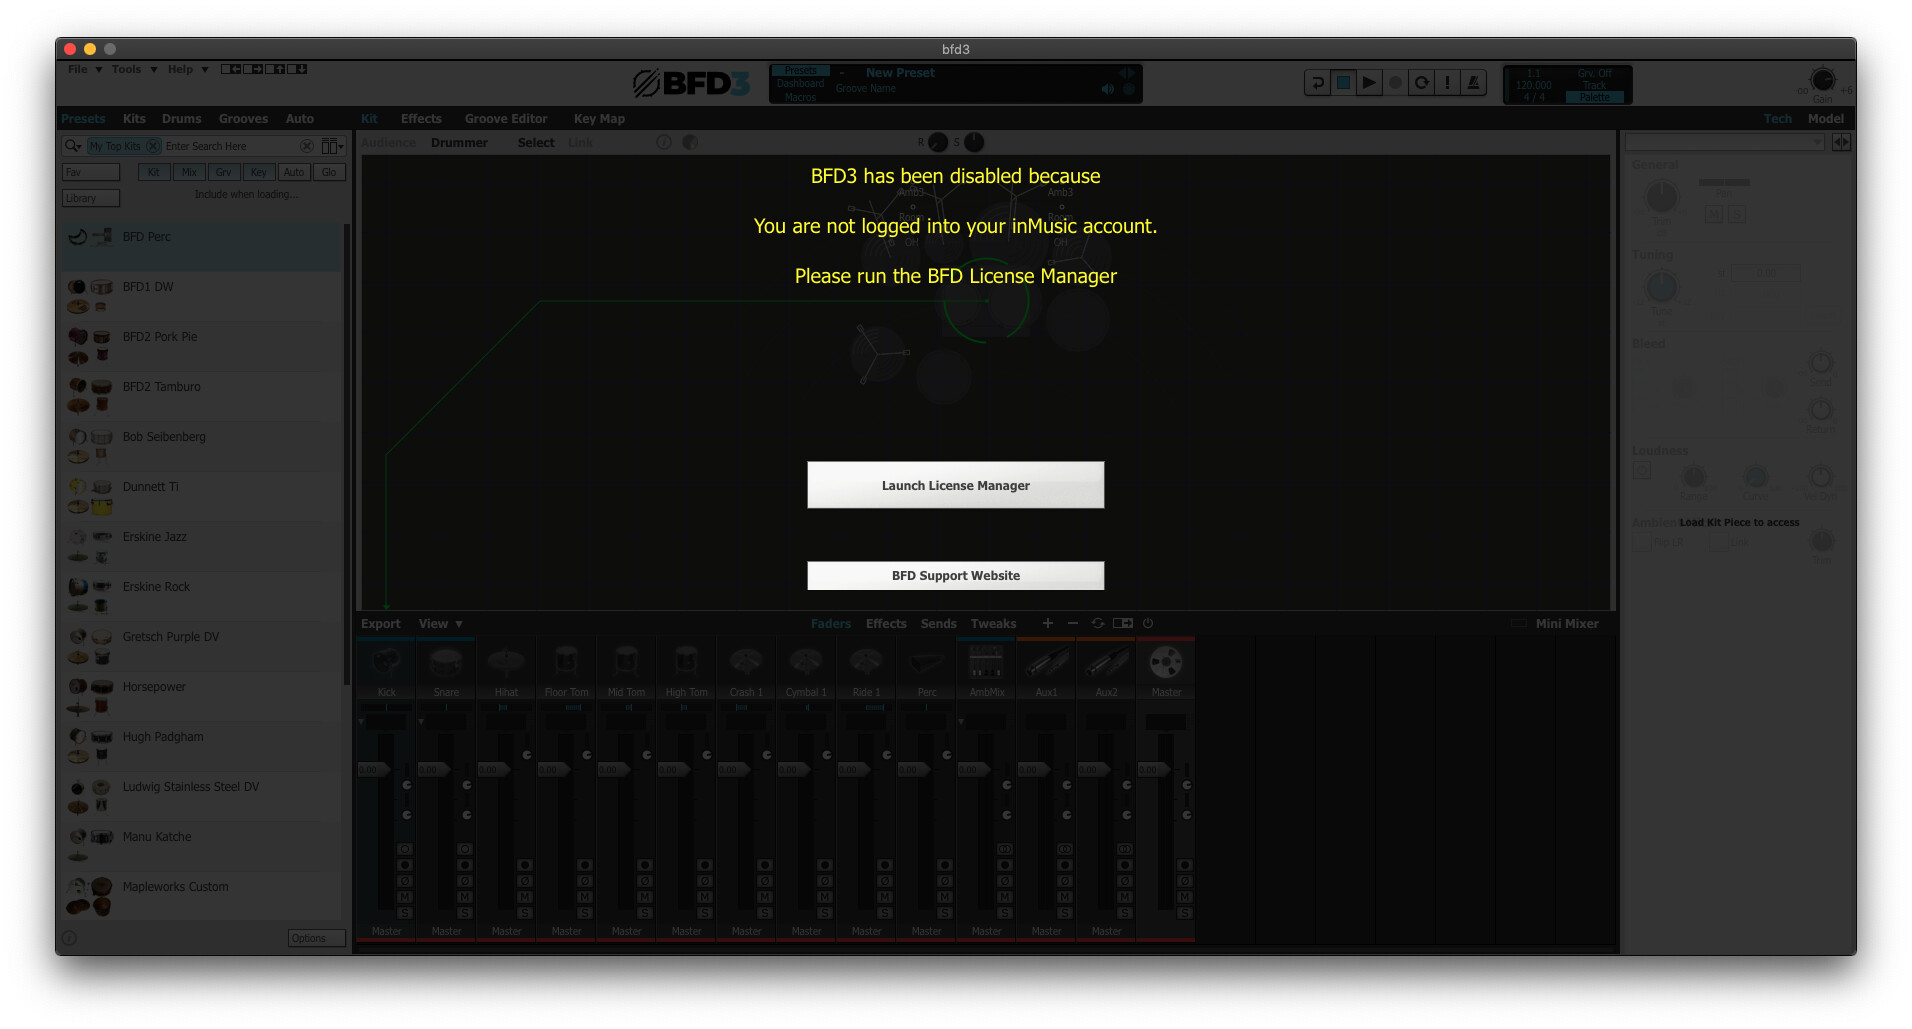
Task: Select the Kick channel icon in mixer
Action: (386, 662)
